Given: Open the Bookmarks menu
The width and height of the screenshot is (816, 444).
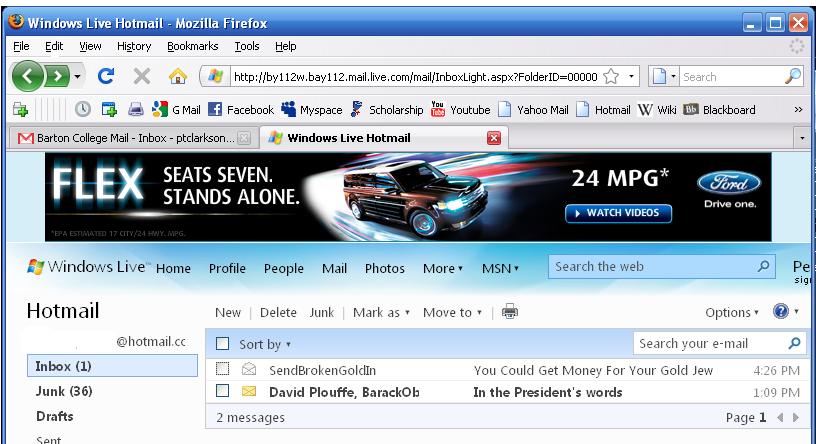Looking at the screenshot, I should pos(190,46).
